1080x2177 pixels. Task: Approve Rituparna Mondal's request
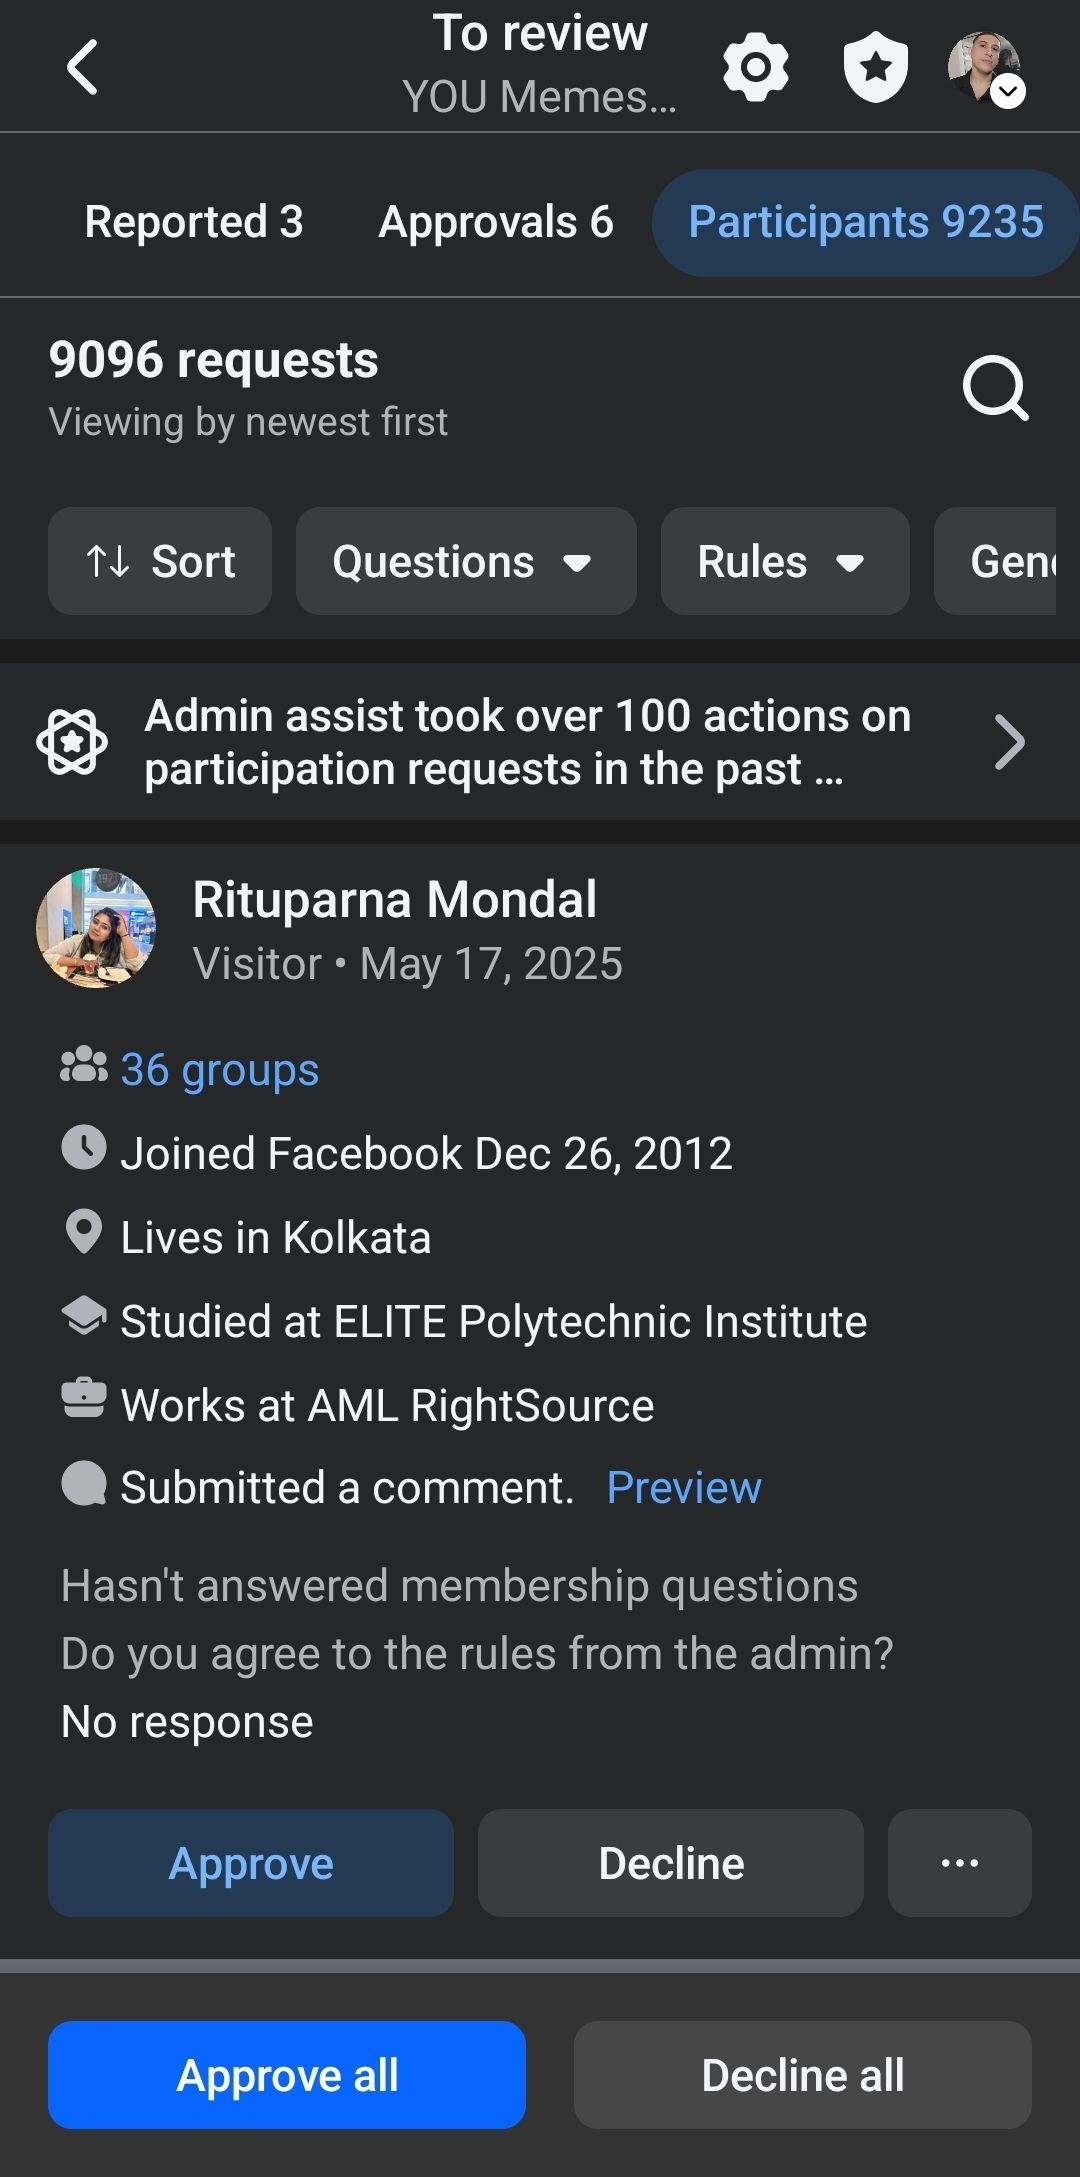[x=251, y=1863]
